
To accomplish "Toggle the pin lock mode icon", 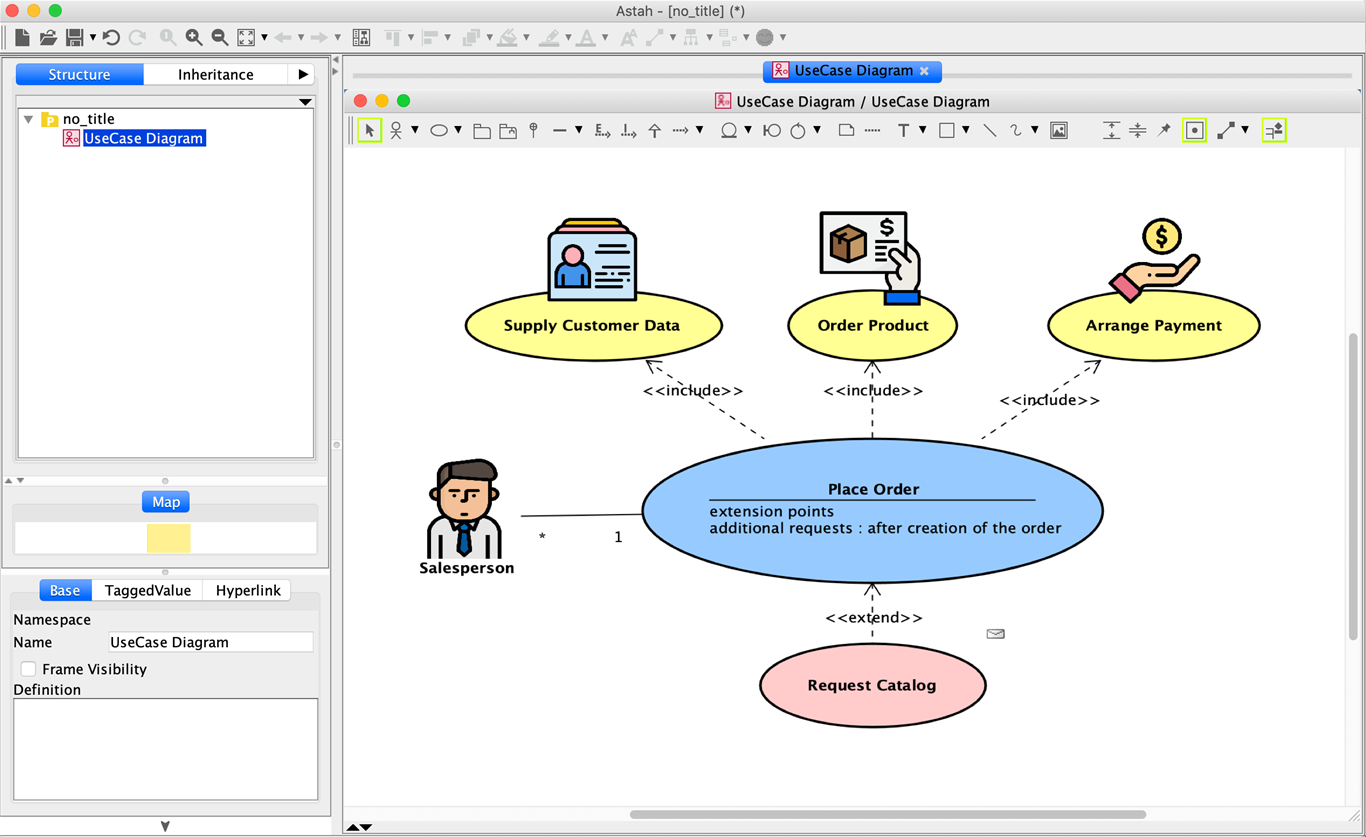I will pos(1164,130).
